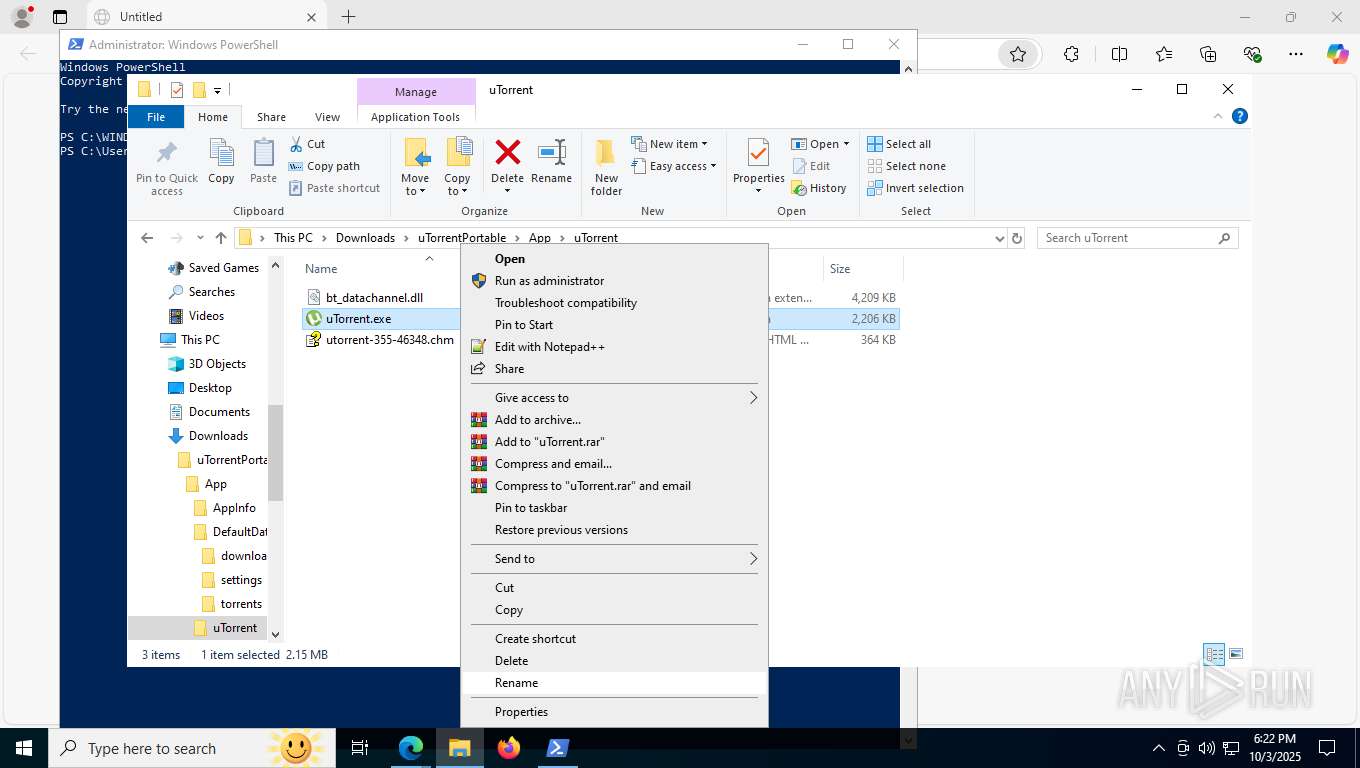Expand the address bar history dropdown

(x=999, y=238)
